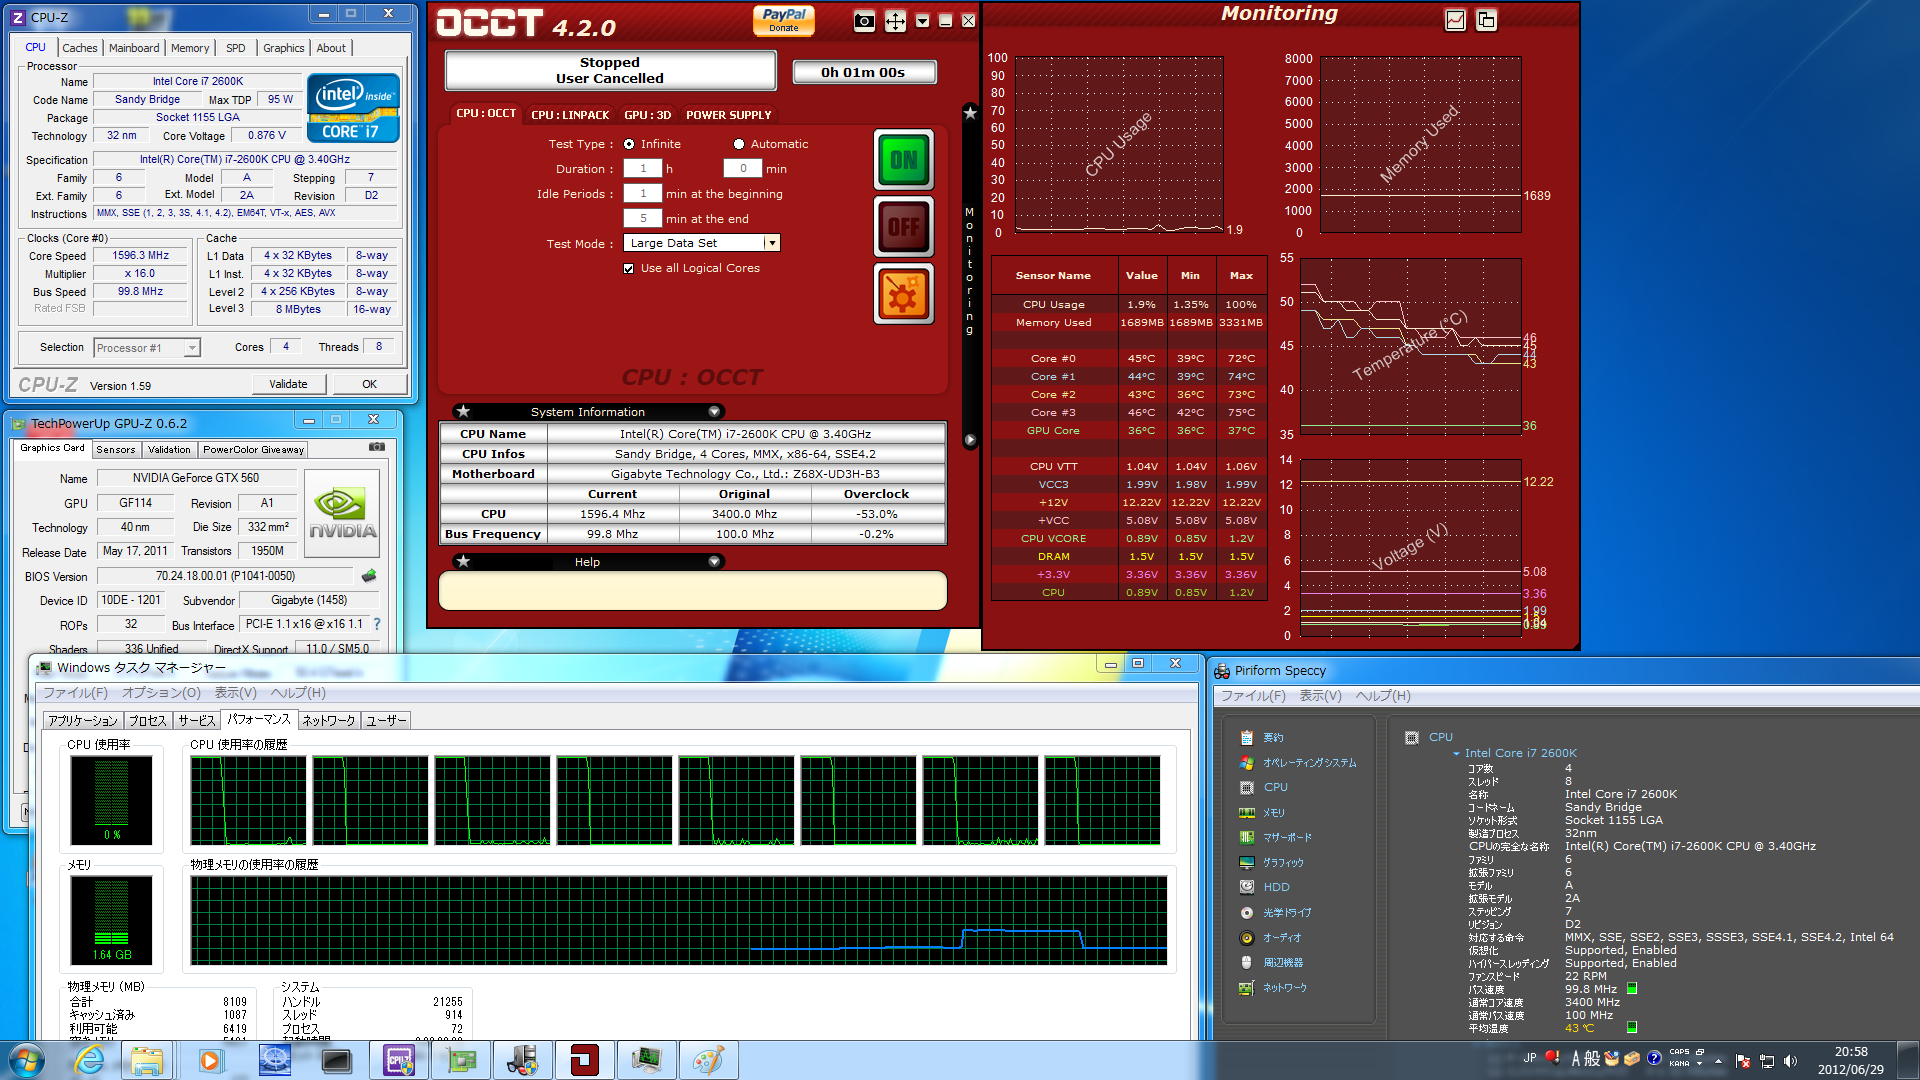Image resolution: width=1920 pixels, height=1080 pixels.
Task: Select the Automatic test type radio
Action: point(739,144)
